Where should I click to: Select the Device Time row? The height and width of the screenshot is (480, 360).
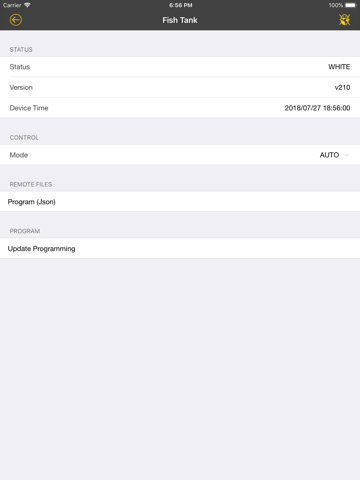pyautogui.click(x=180, y=108)
